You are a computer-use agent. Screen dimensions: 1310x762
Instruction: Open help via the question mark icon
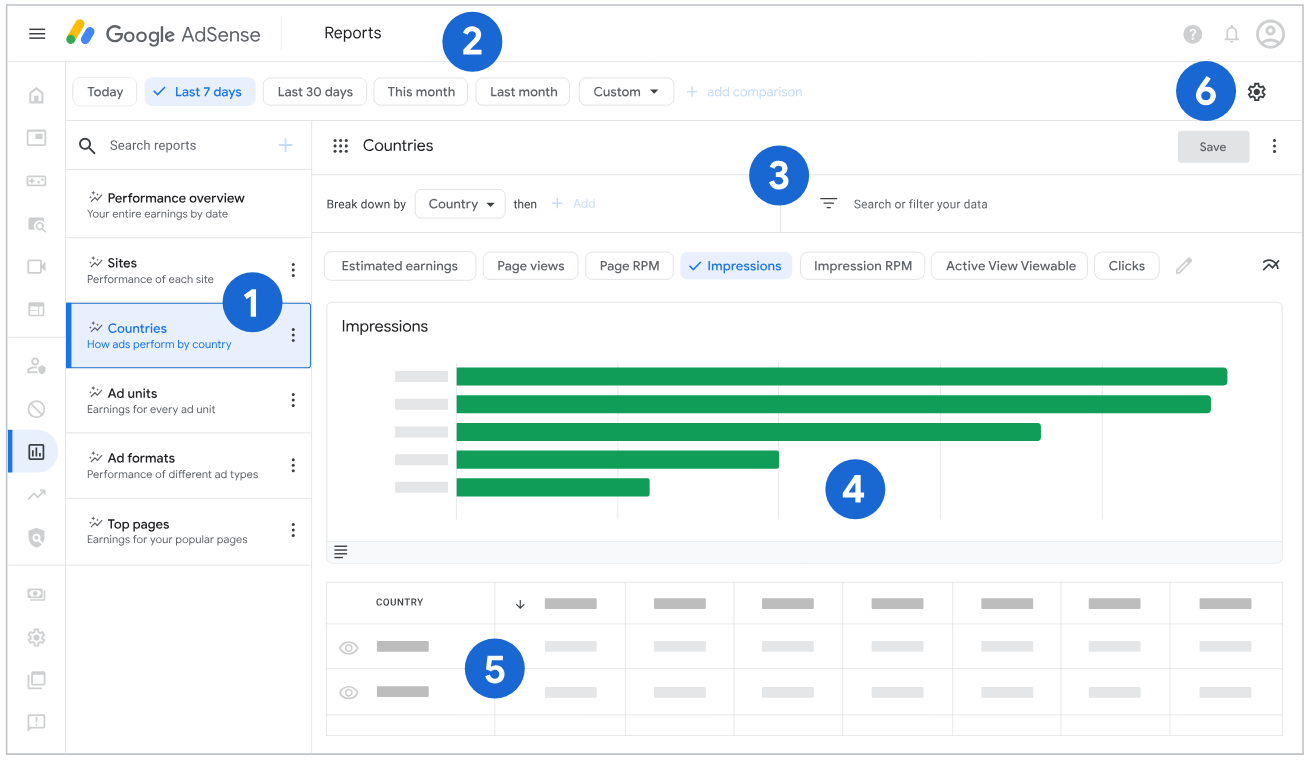(1192, 33)
